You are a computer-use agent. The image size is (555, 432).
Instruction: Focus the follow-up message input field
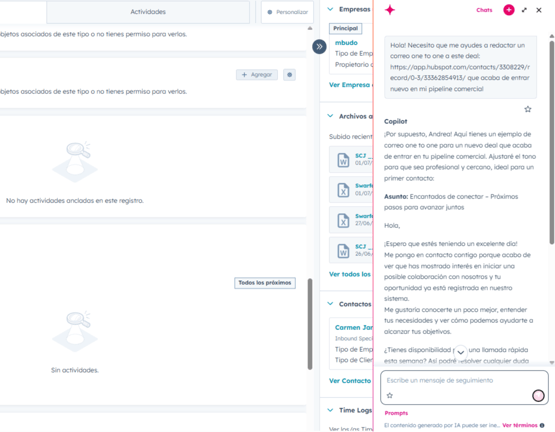[x=464, y=387]
